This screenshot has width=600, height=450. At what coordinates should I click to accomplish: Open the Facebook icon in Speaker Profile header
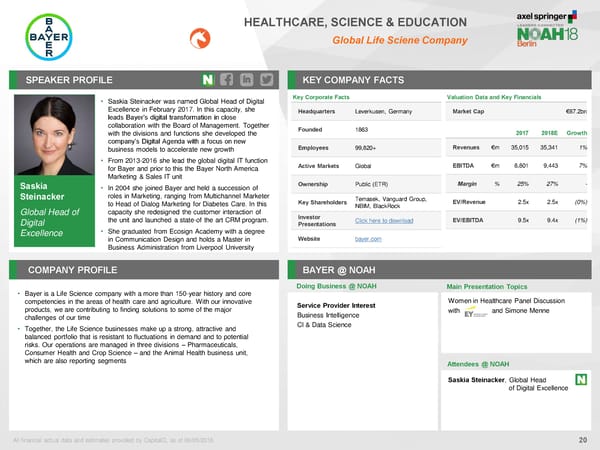(228, 79)
